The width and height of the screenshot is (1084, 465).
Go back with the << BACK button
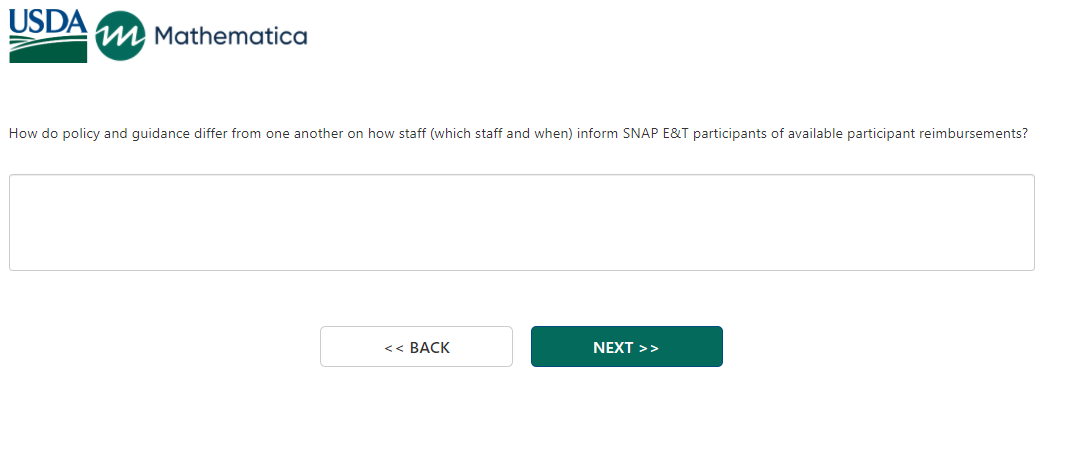tap(416, 347)
